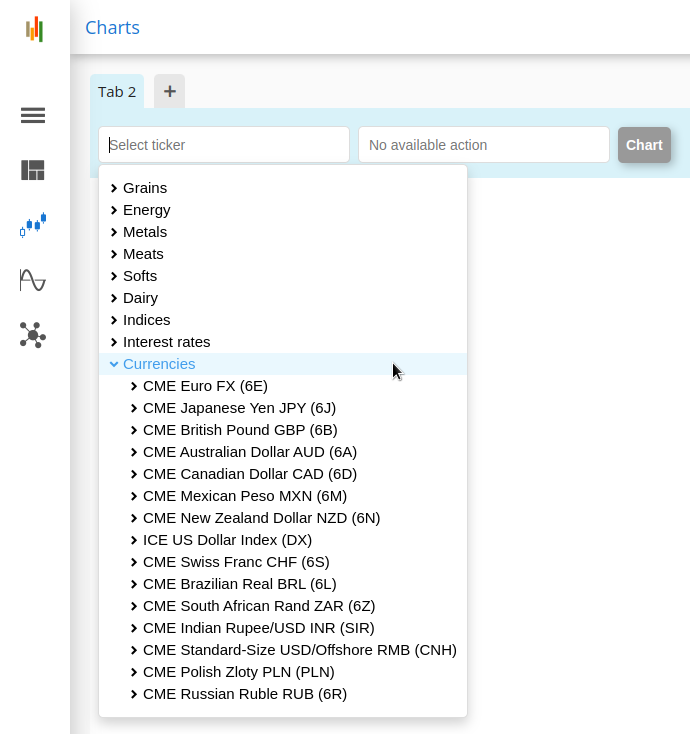Screen dimensions: 690x734
Task: Open the network nodes sidebar icon
Action: 33,335
